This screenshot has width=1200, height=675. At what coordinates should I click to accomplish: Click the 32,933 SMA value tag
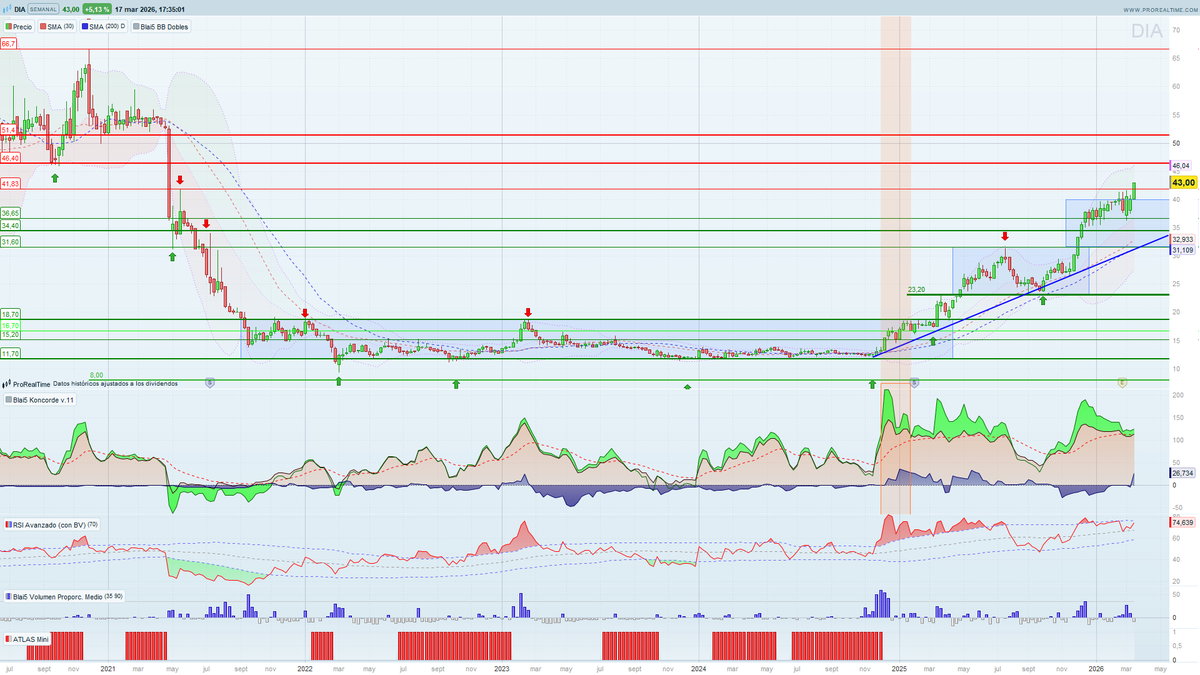[1183, 239]
